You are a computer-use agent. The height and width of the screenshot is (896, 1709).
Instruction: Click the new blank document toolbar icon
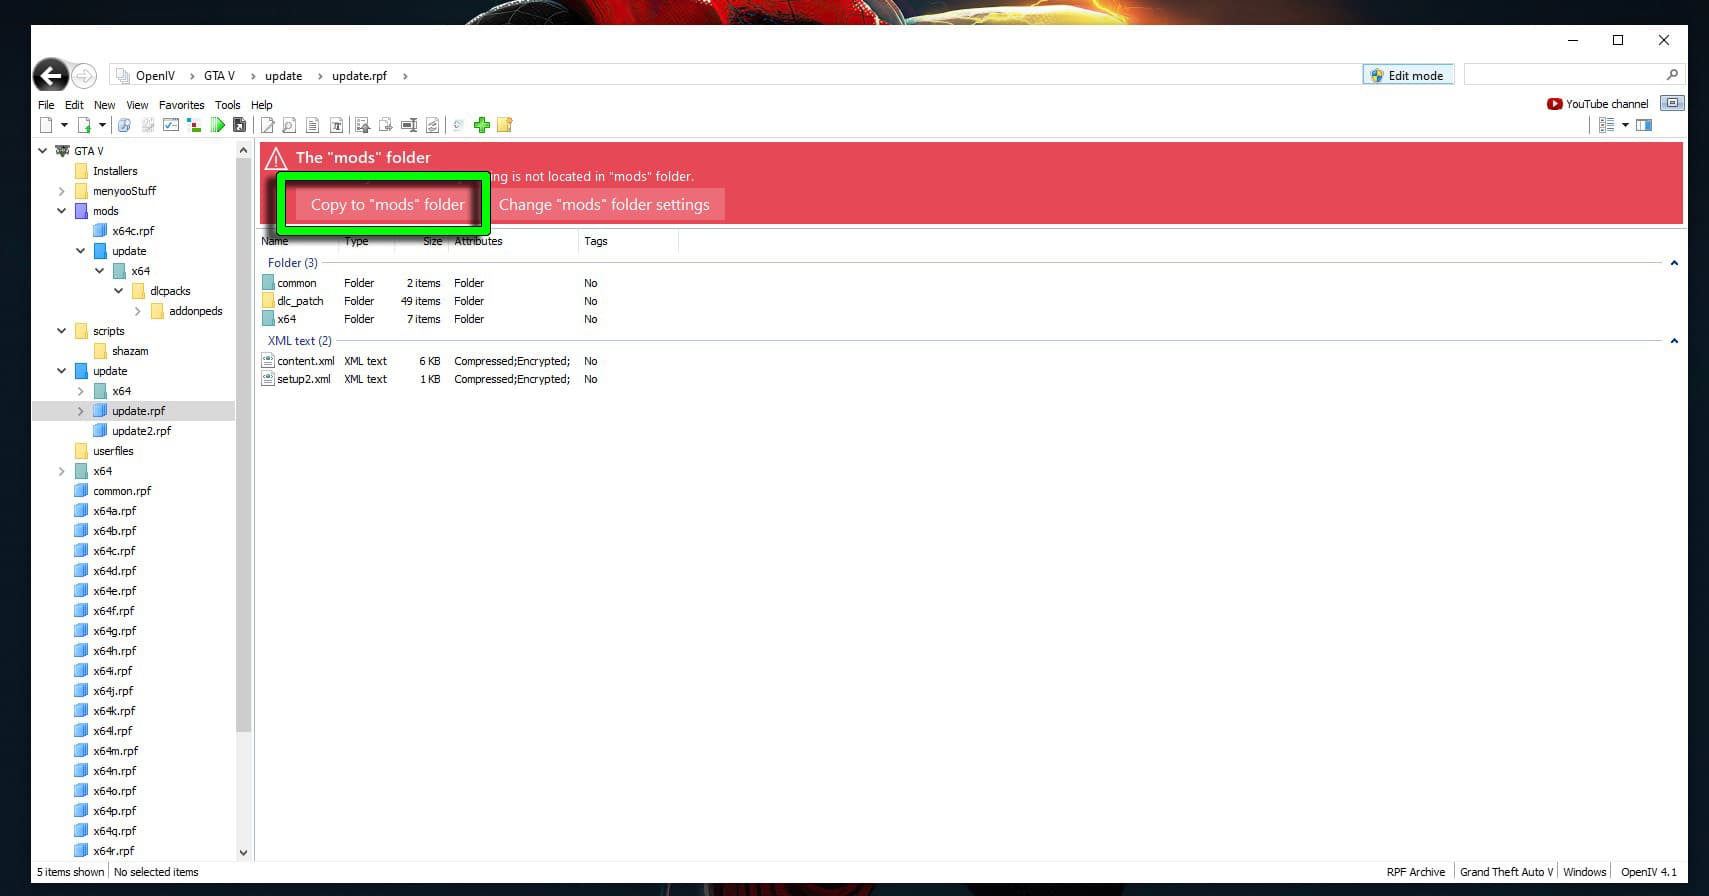pos(46,125)
